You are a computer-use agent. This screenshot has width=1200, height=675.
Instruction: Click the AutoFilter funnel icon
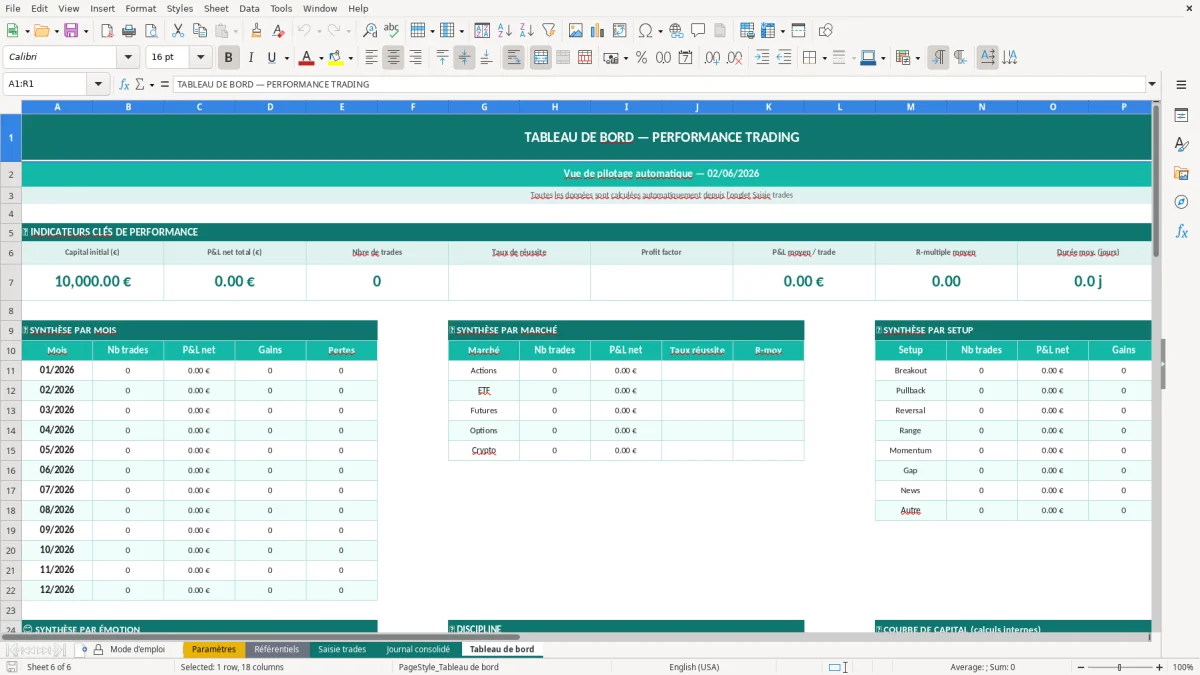click(x=549, y=31)
